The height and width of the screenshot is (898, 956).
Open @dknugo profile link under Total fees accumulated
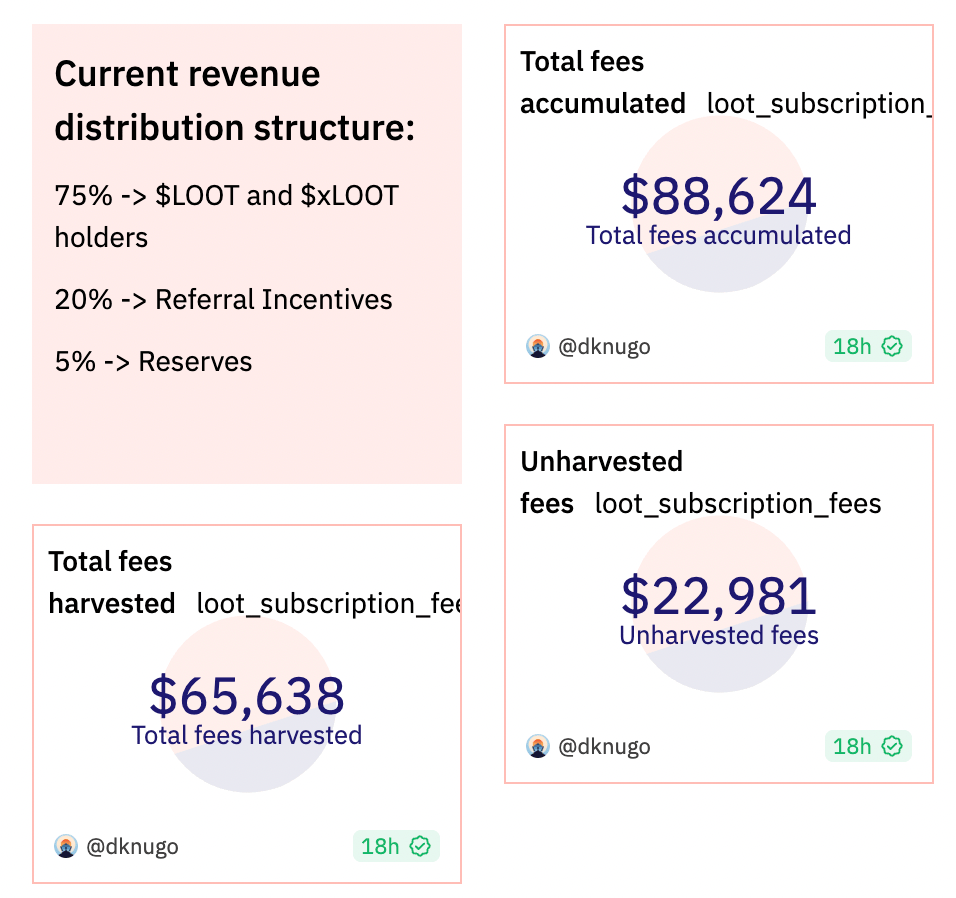604,347
